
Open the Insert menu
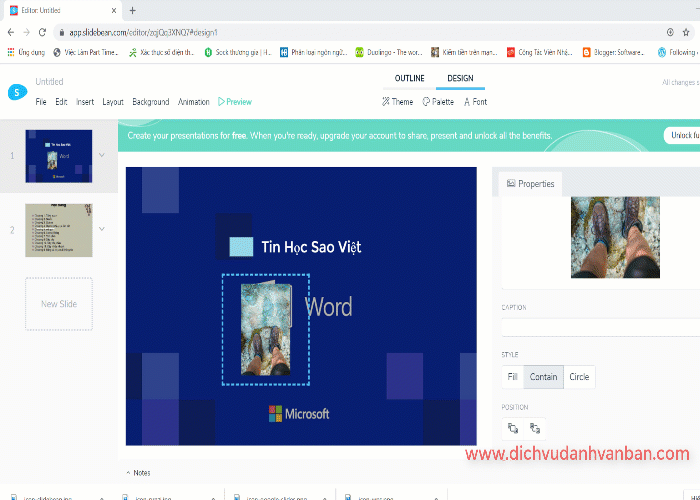coord(85,102)
